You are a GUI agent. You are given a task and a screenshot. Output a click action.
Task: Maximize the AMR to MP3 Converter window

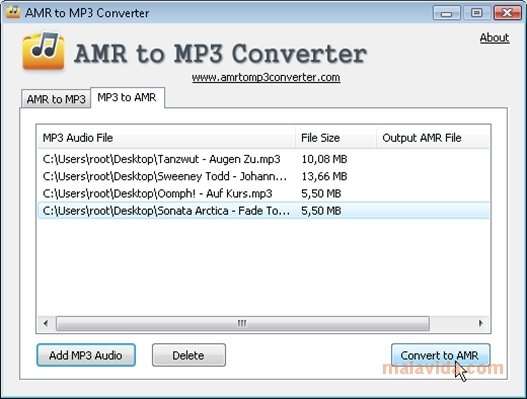(477, 13)
